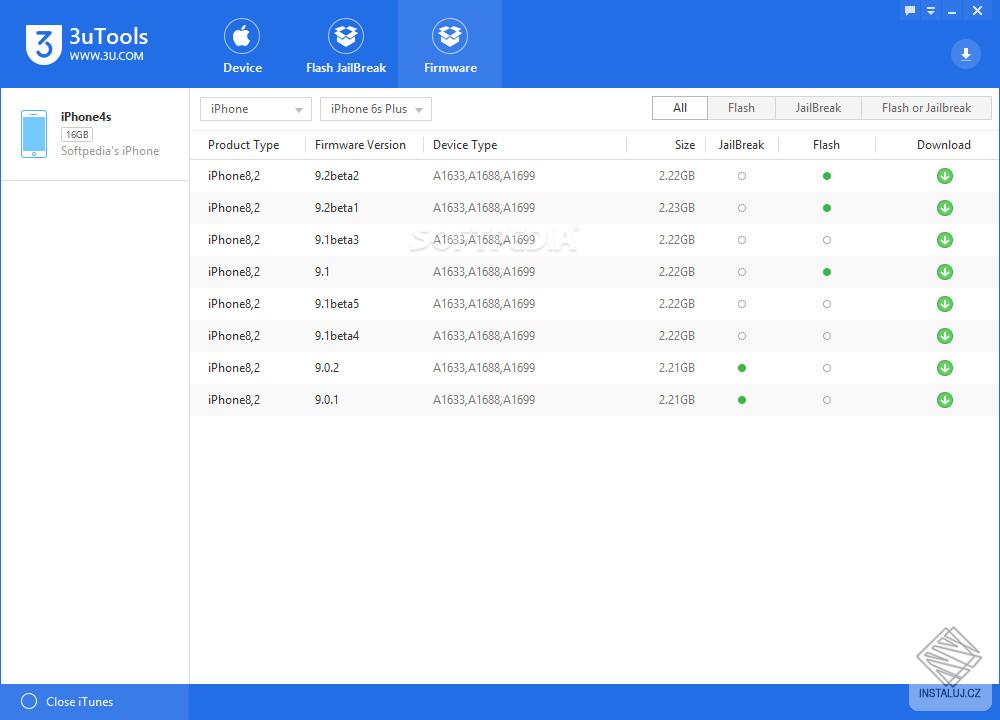Click the 3uTools logo

[x=44, y=45]
